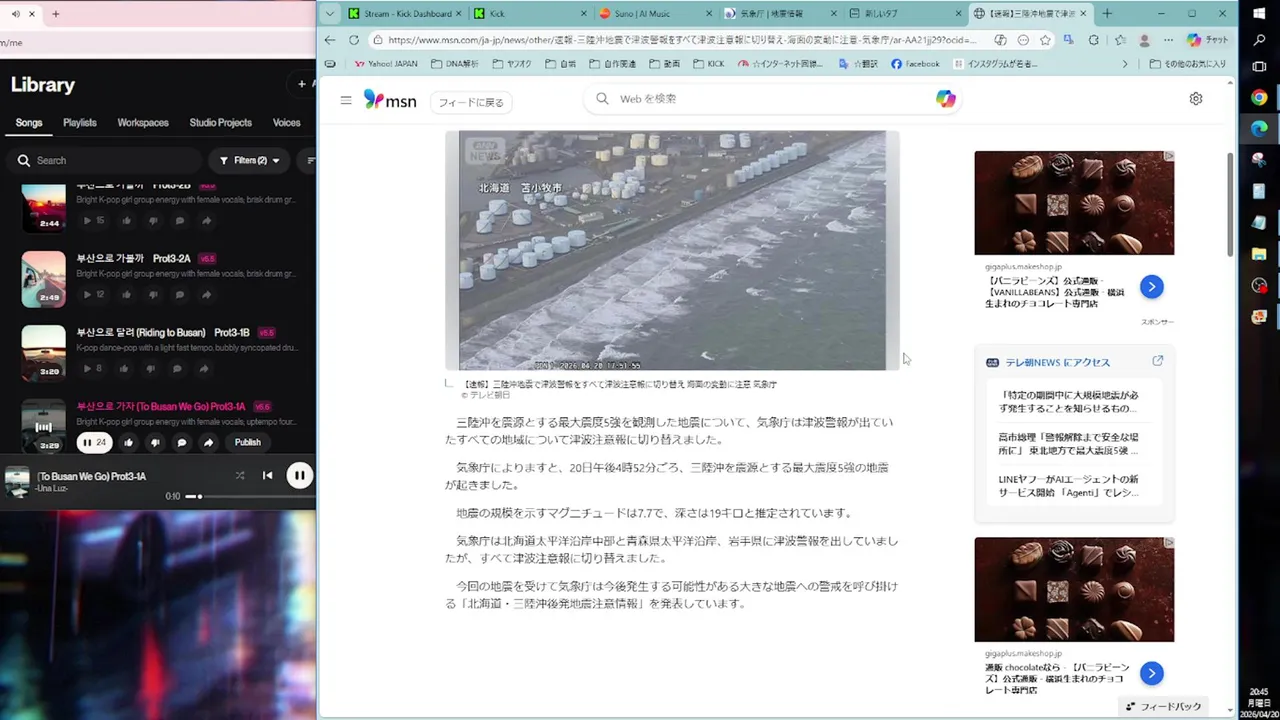This screenshot has height=720, width=1280.
Task: Open the Riding to Busan cover thumbnail
Action: click(43, 353)
